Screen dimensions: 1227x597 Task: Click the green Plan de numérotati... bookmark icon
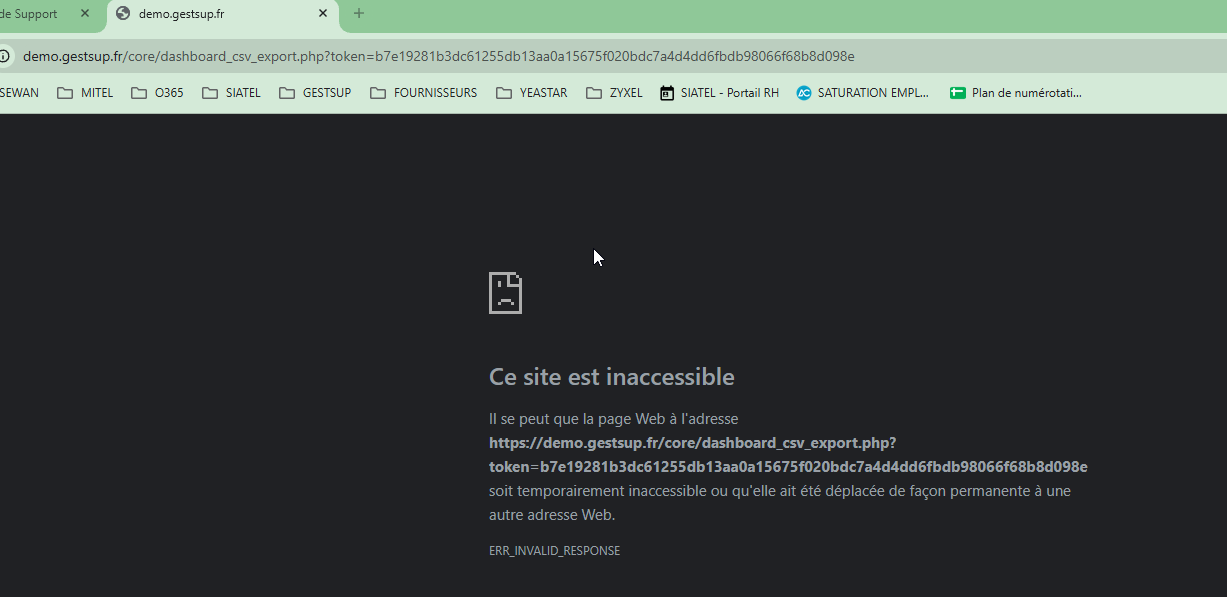tap(958, 93)
